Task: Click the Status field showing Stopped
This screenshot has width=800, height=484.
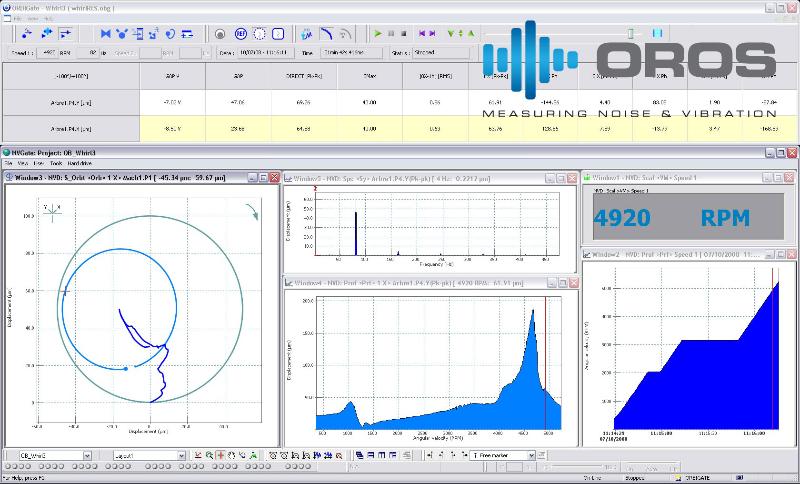Action: coord(440,53)
